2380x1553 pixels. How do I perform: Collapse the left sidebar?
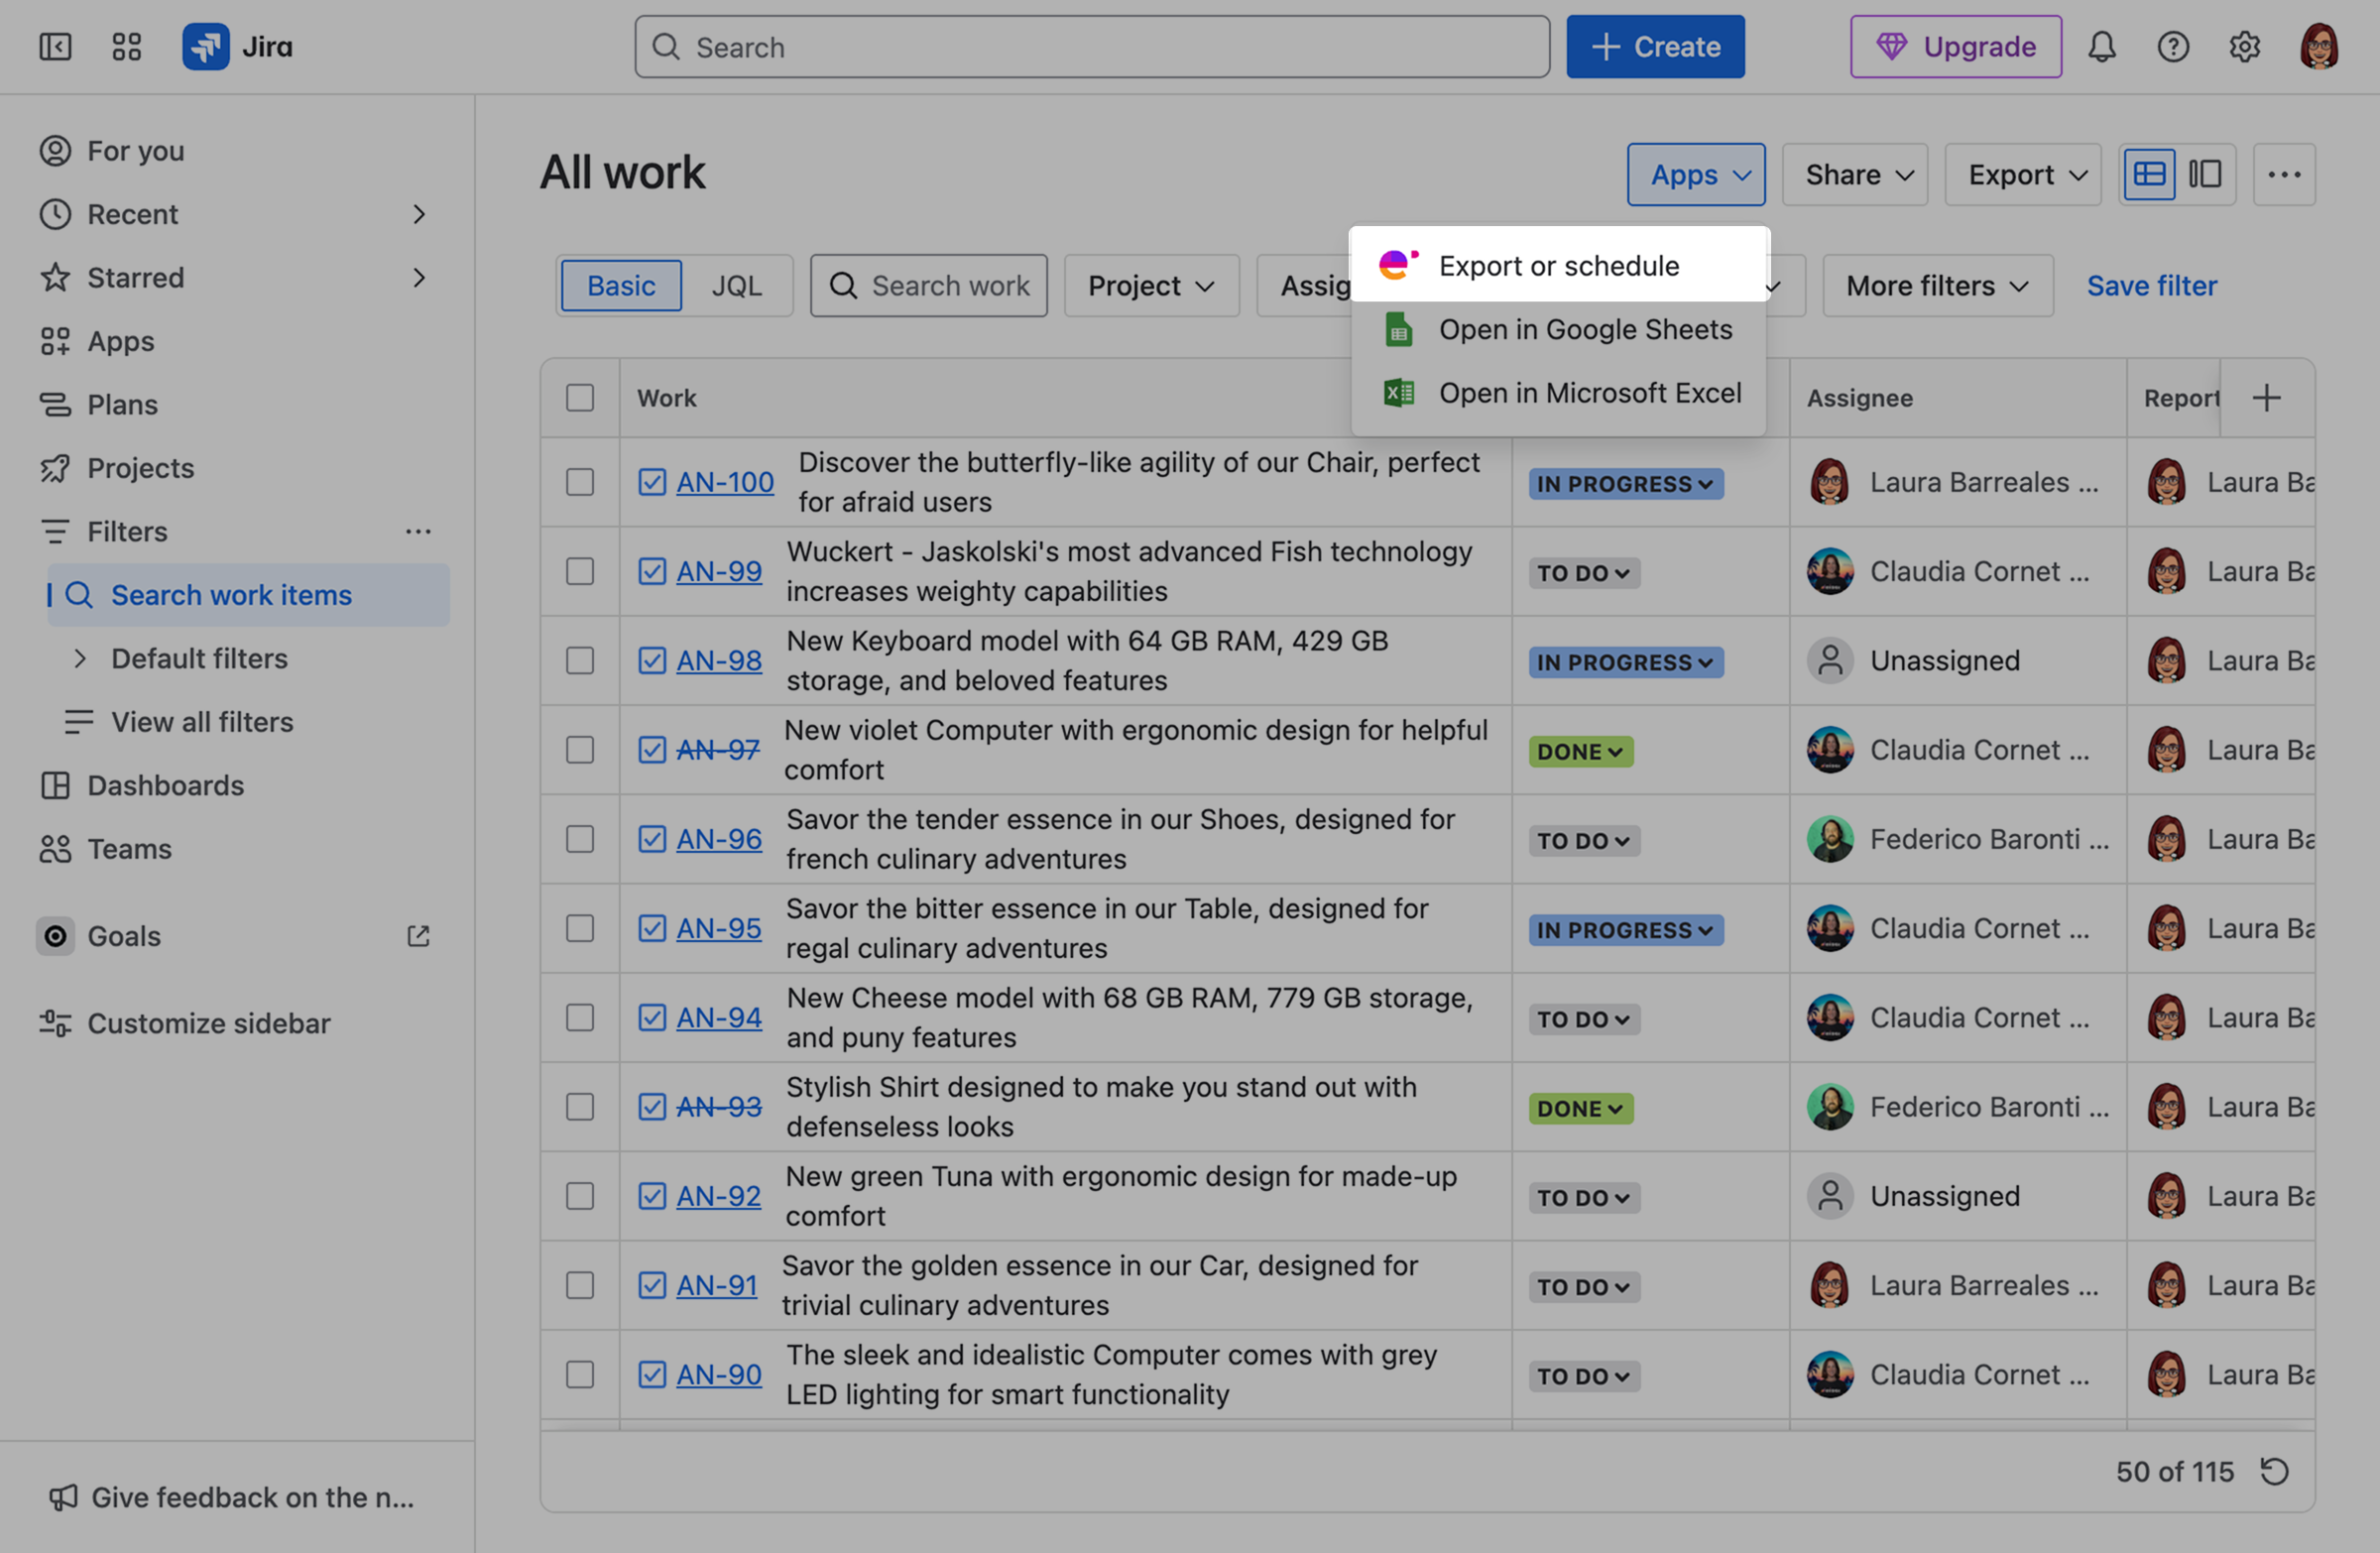pos(55,46)
